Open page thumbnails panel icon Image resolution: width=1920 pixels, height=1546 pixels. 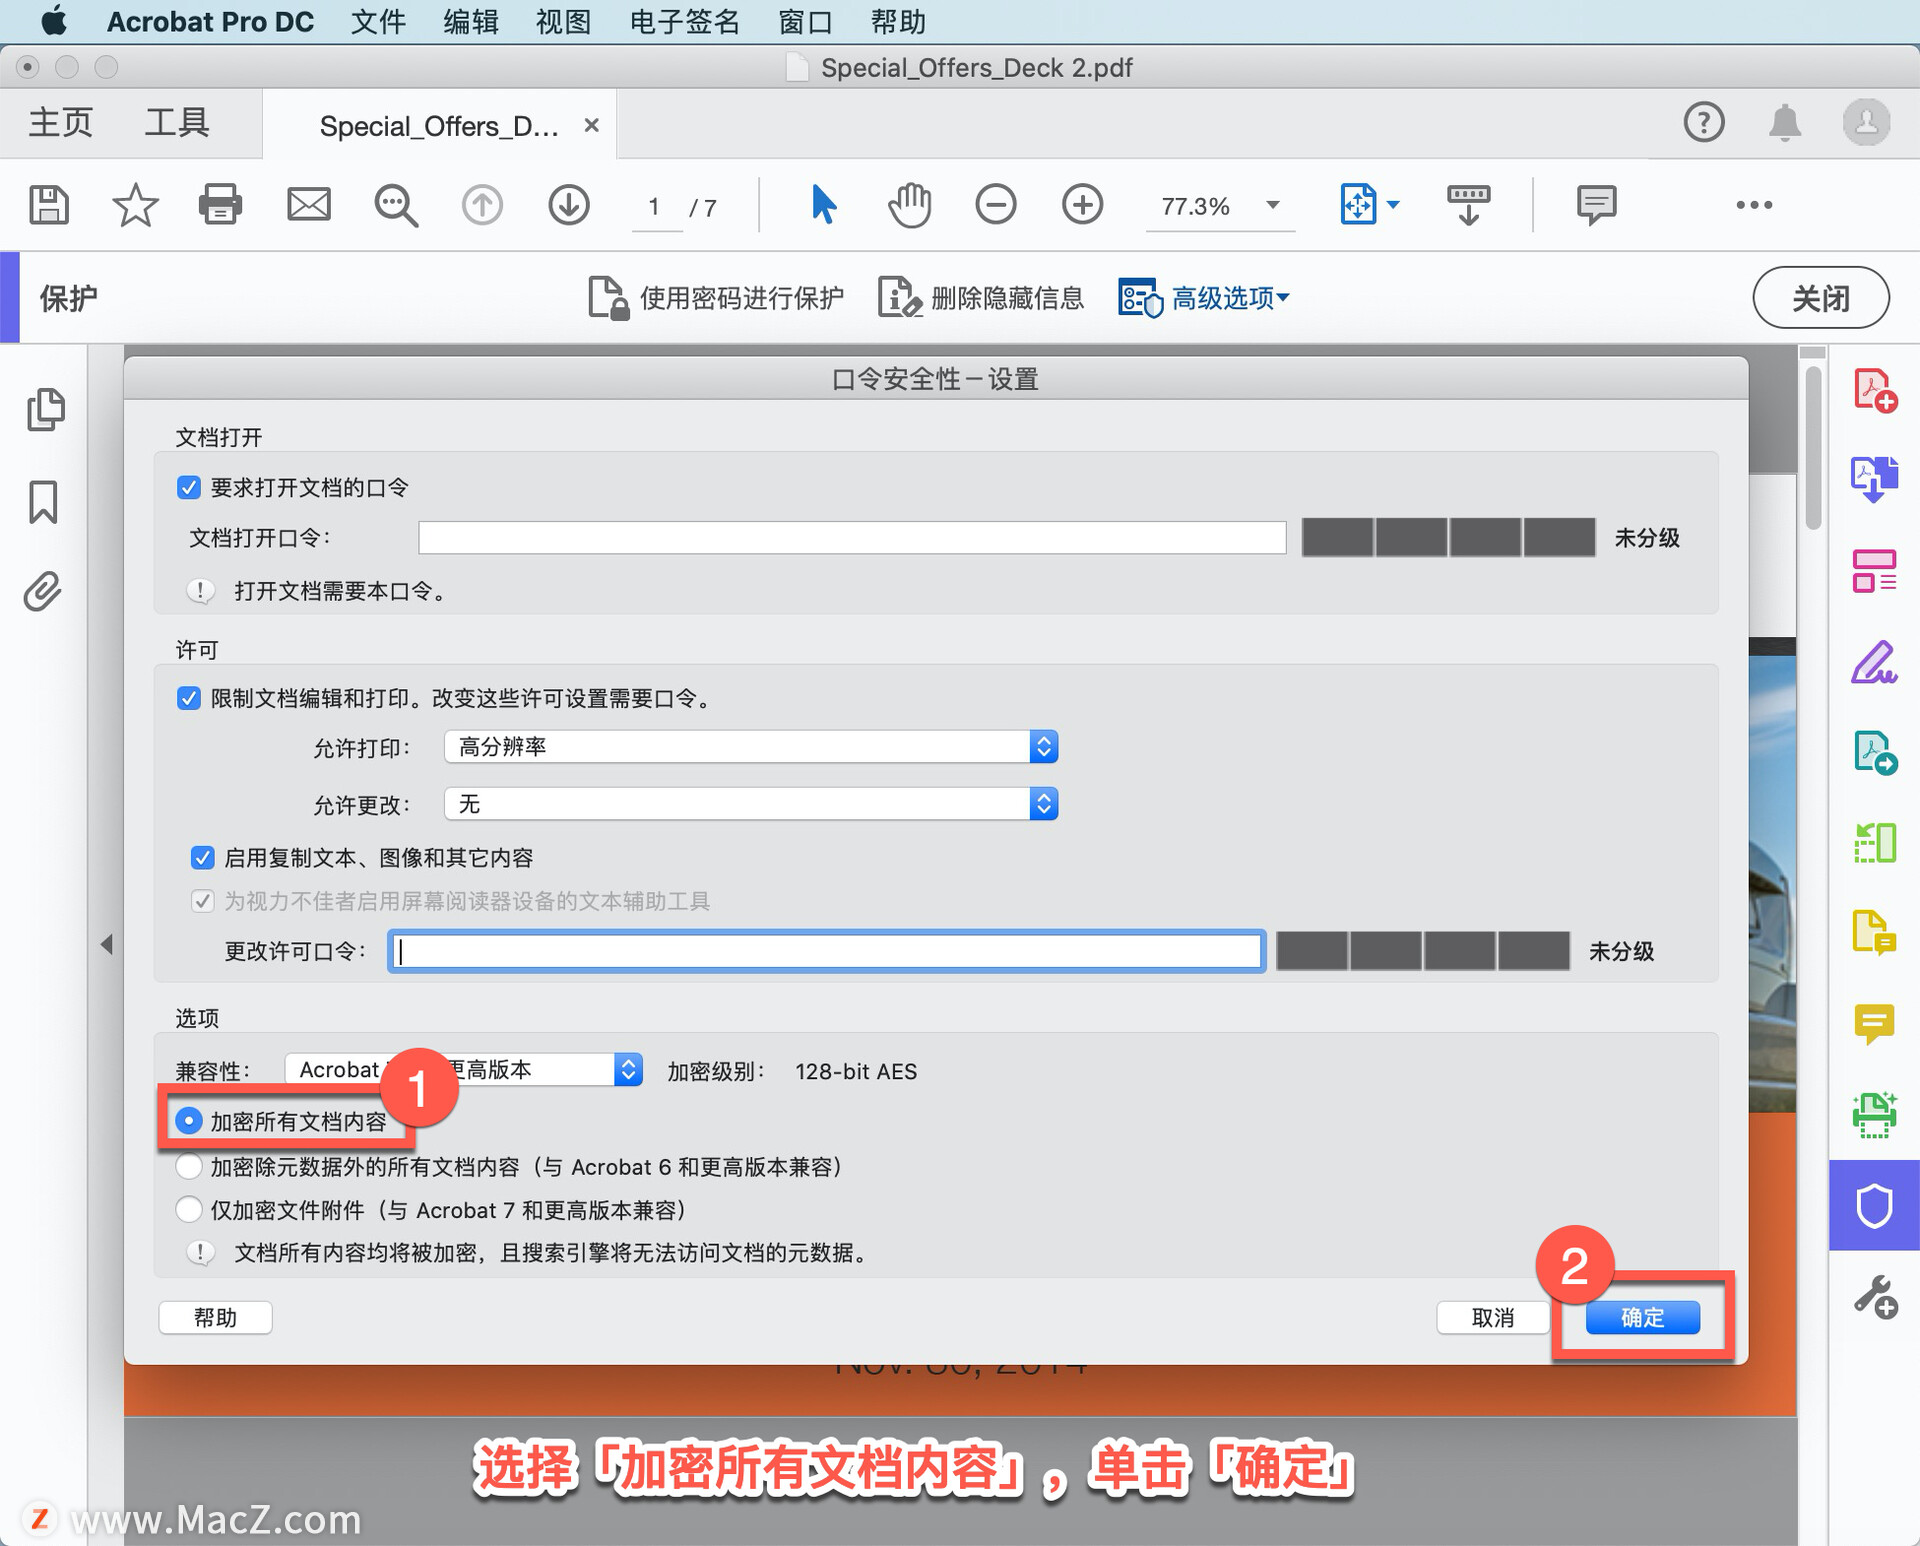pos(45,409)
